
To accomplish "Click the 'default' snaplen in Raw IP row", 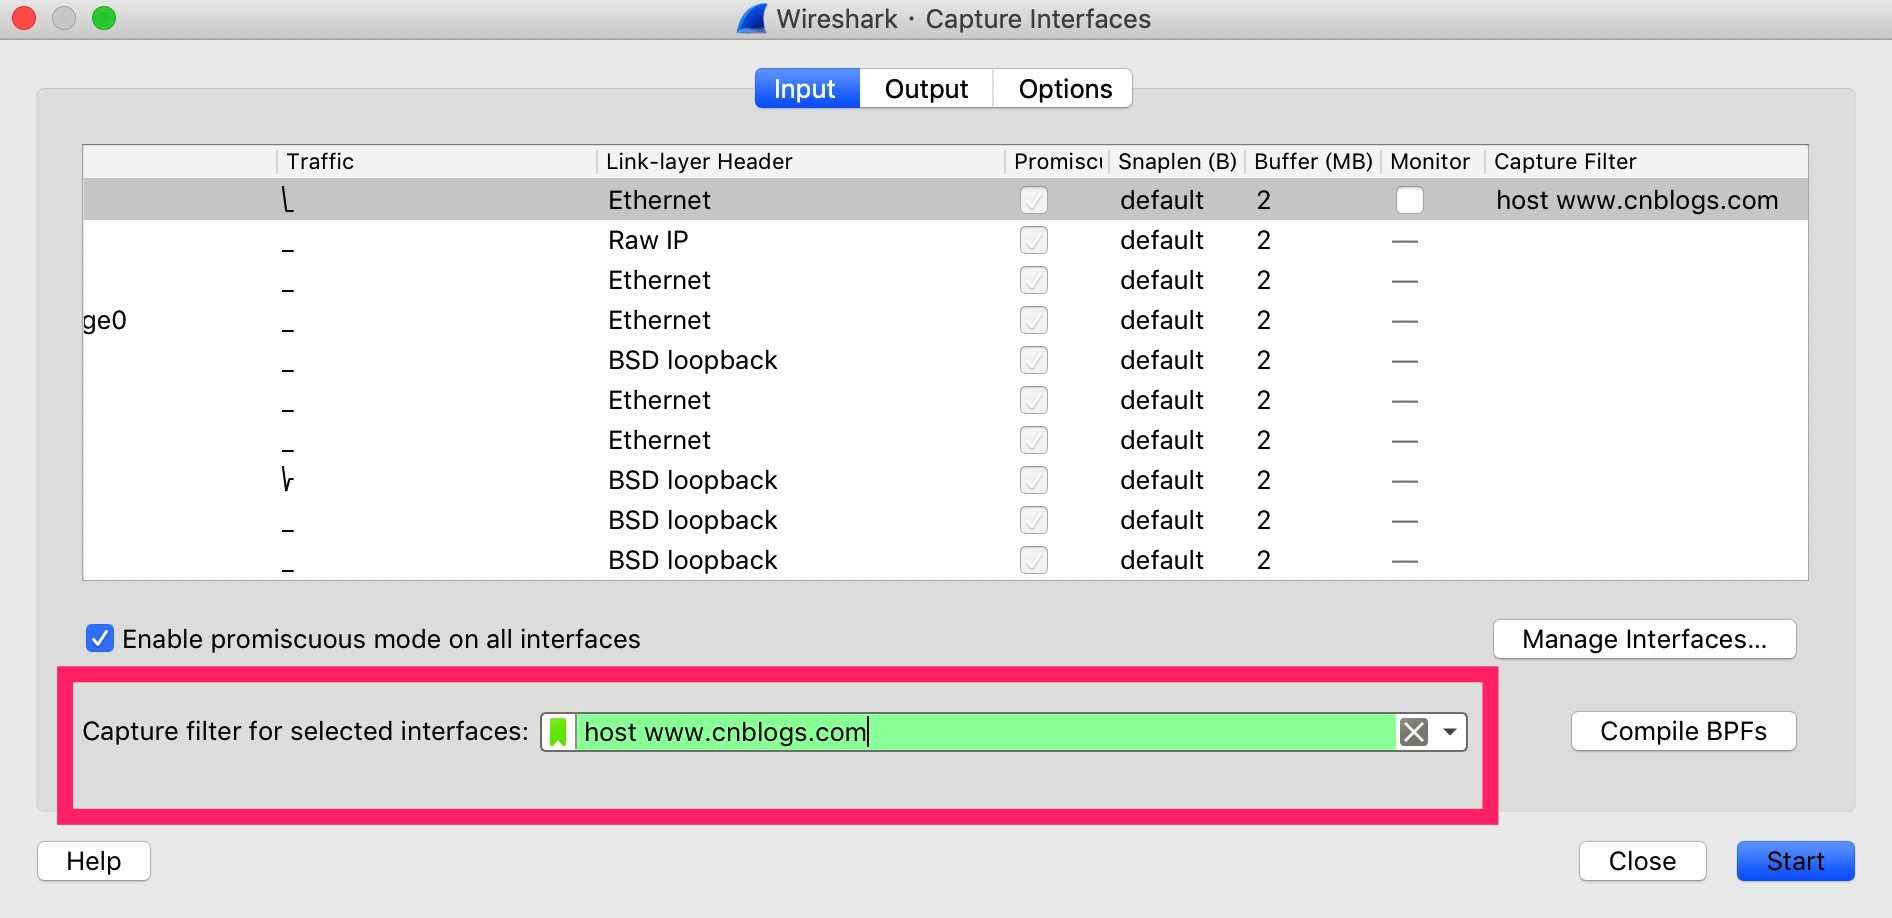I will pos(1161,240).
